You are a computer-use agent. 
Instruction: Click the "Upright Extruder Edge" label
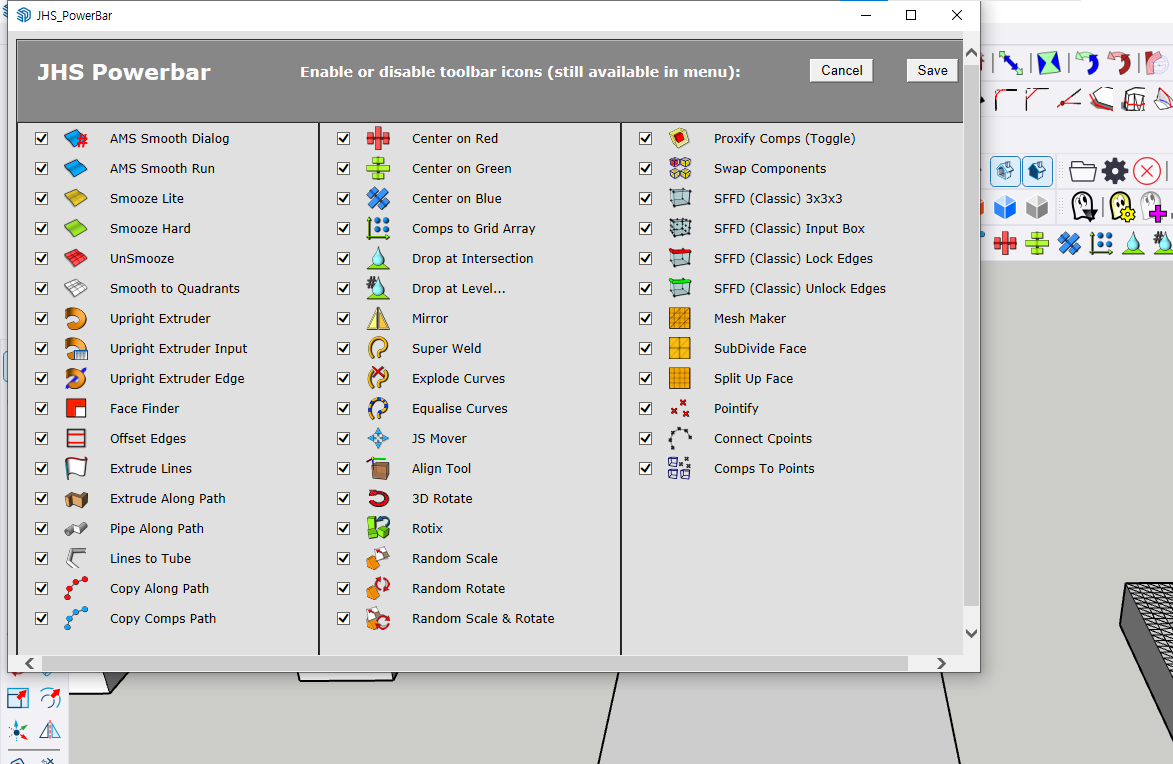click(177, 379)
